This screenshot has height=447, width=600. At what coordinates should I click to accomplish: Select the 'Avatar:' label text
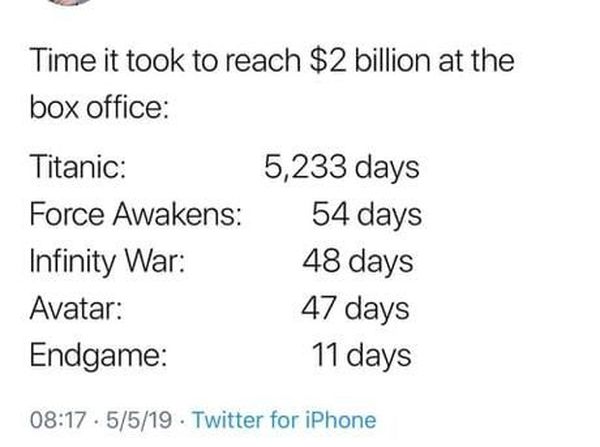pyautogui.click(x=76, y=308)
